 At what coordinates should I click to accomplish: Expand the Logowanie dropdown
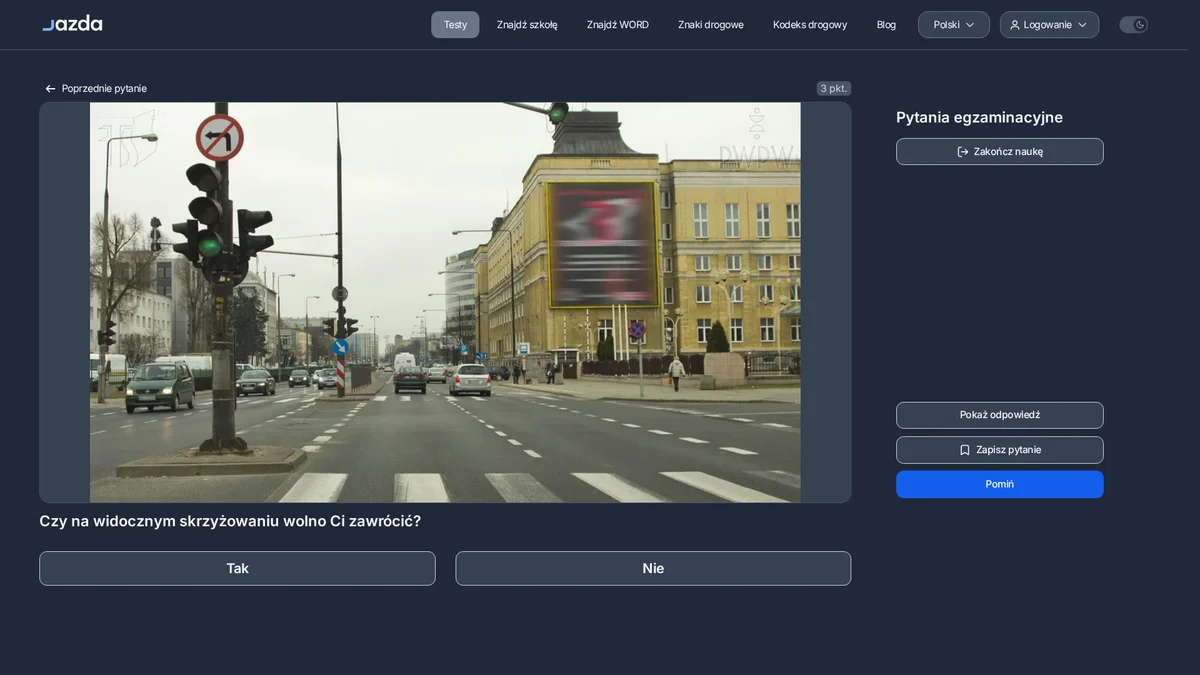click(x=1049, y=25)
